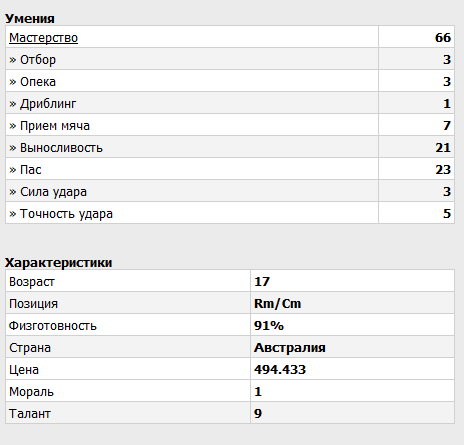This screenshot has width=464, height=445.
Task: Select the Отбор skill row
Action: (230, 59)
